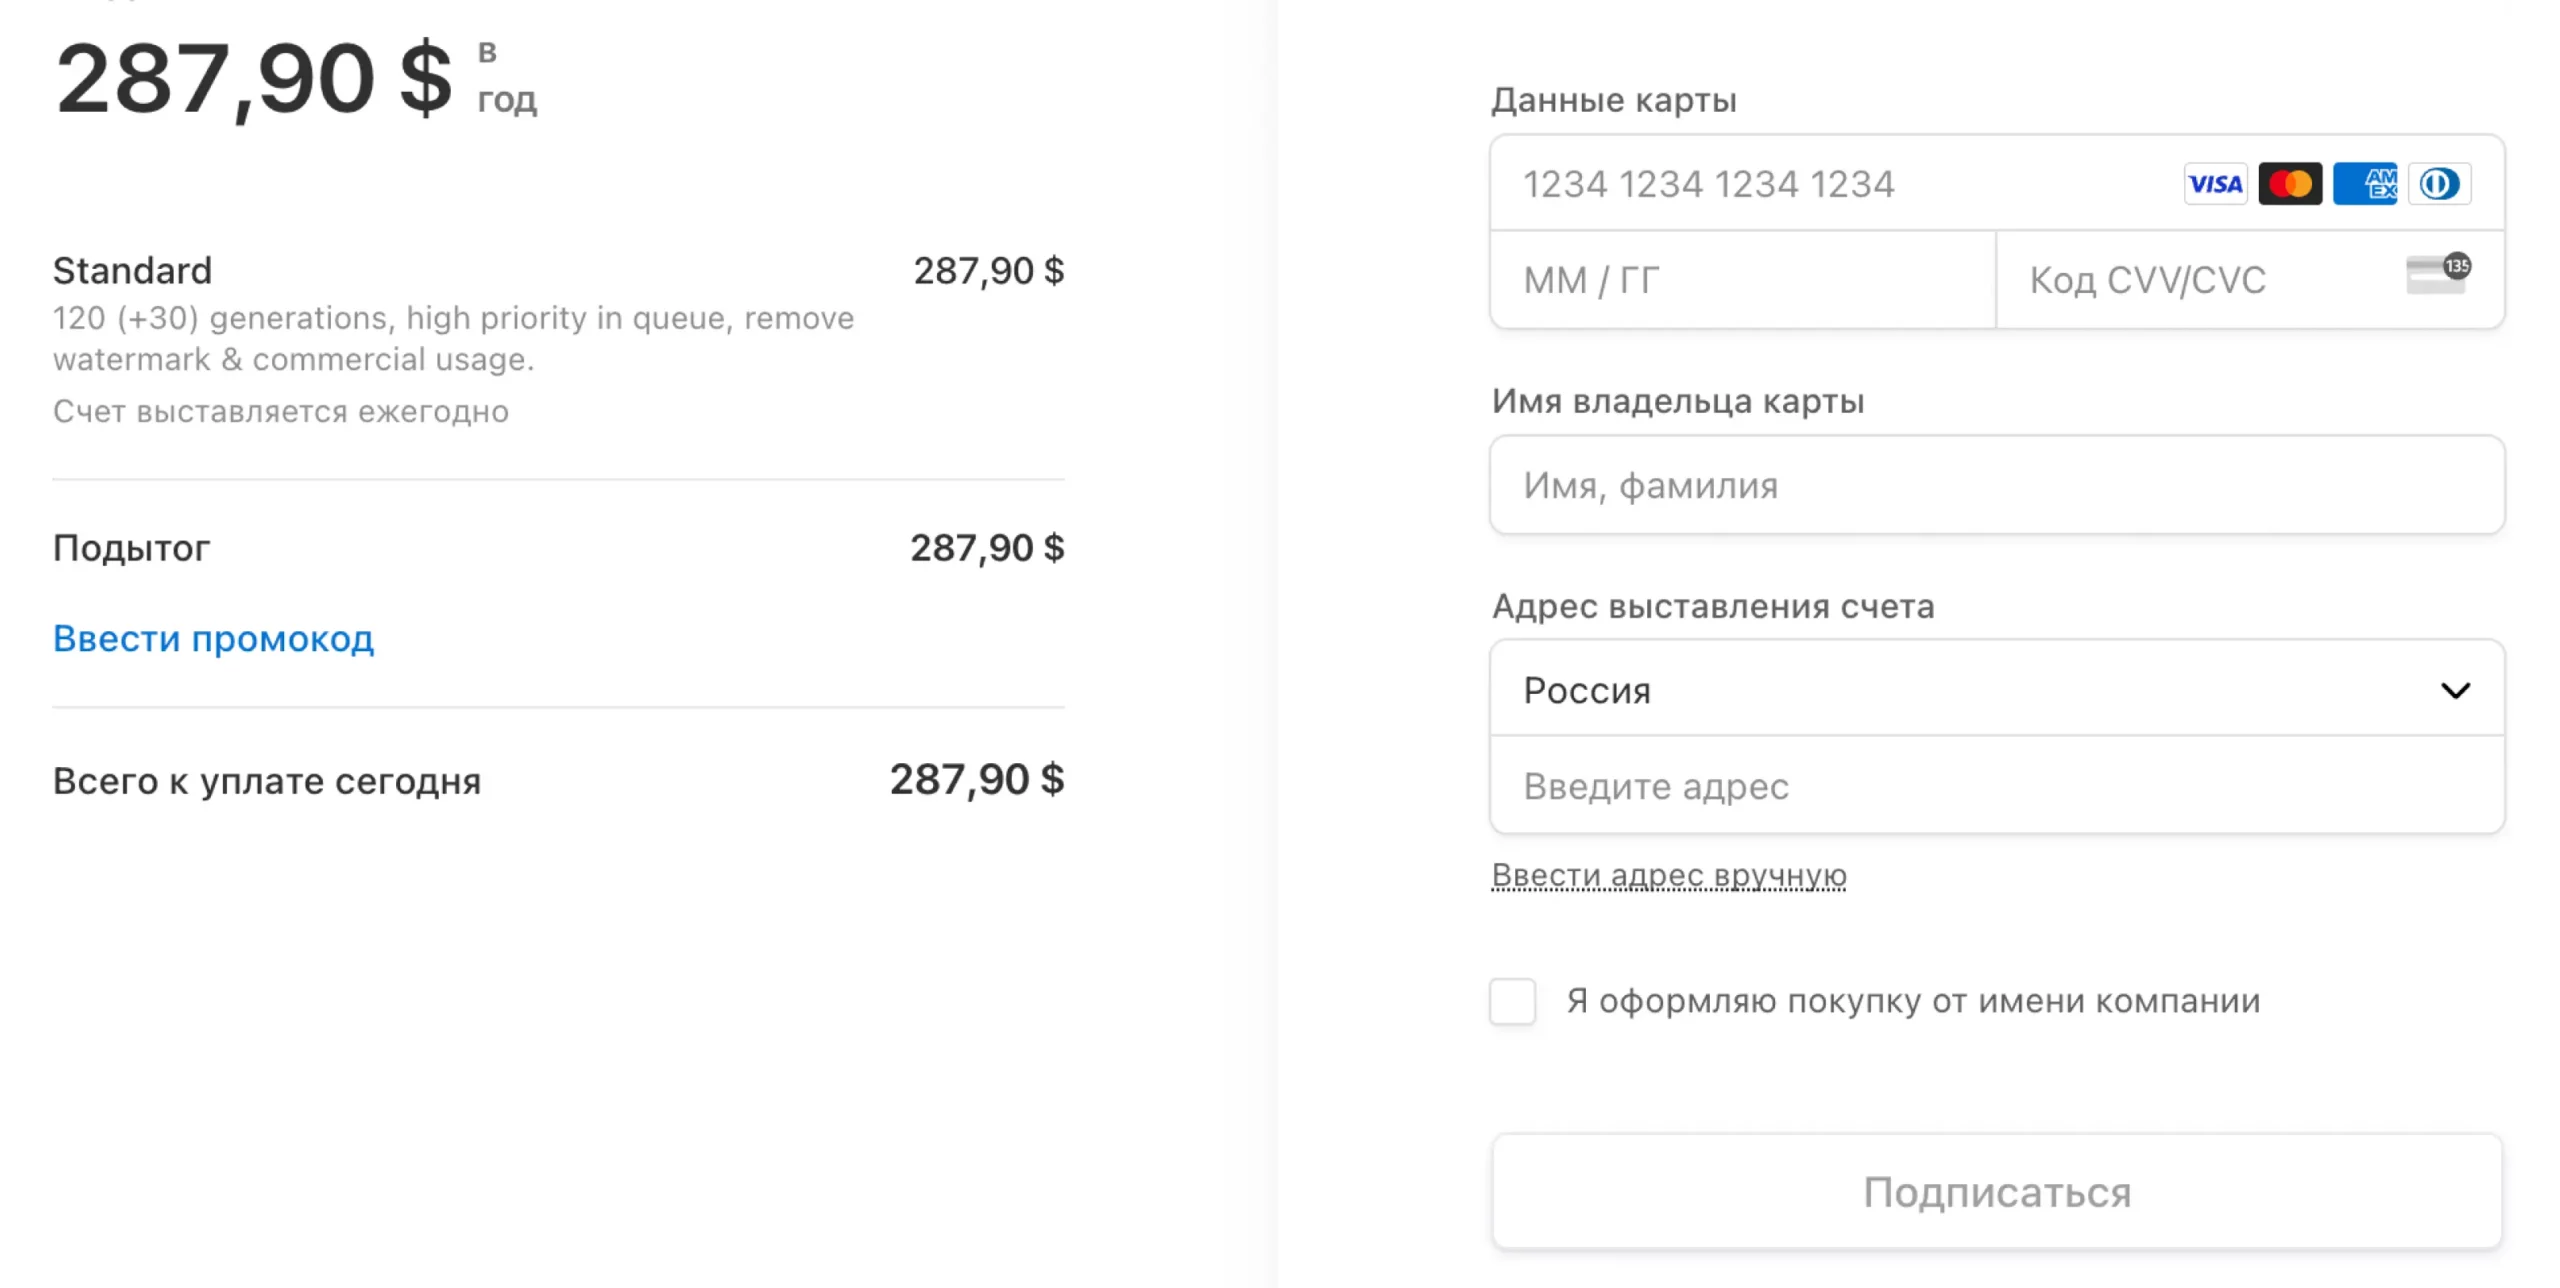Screen dimensions: 2560x1288
Task: Open the Россия country dropdown
Action: [1996, 690]
